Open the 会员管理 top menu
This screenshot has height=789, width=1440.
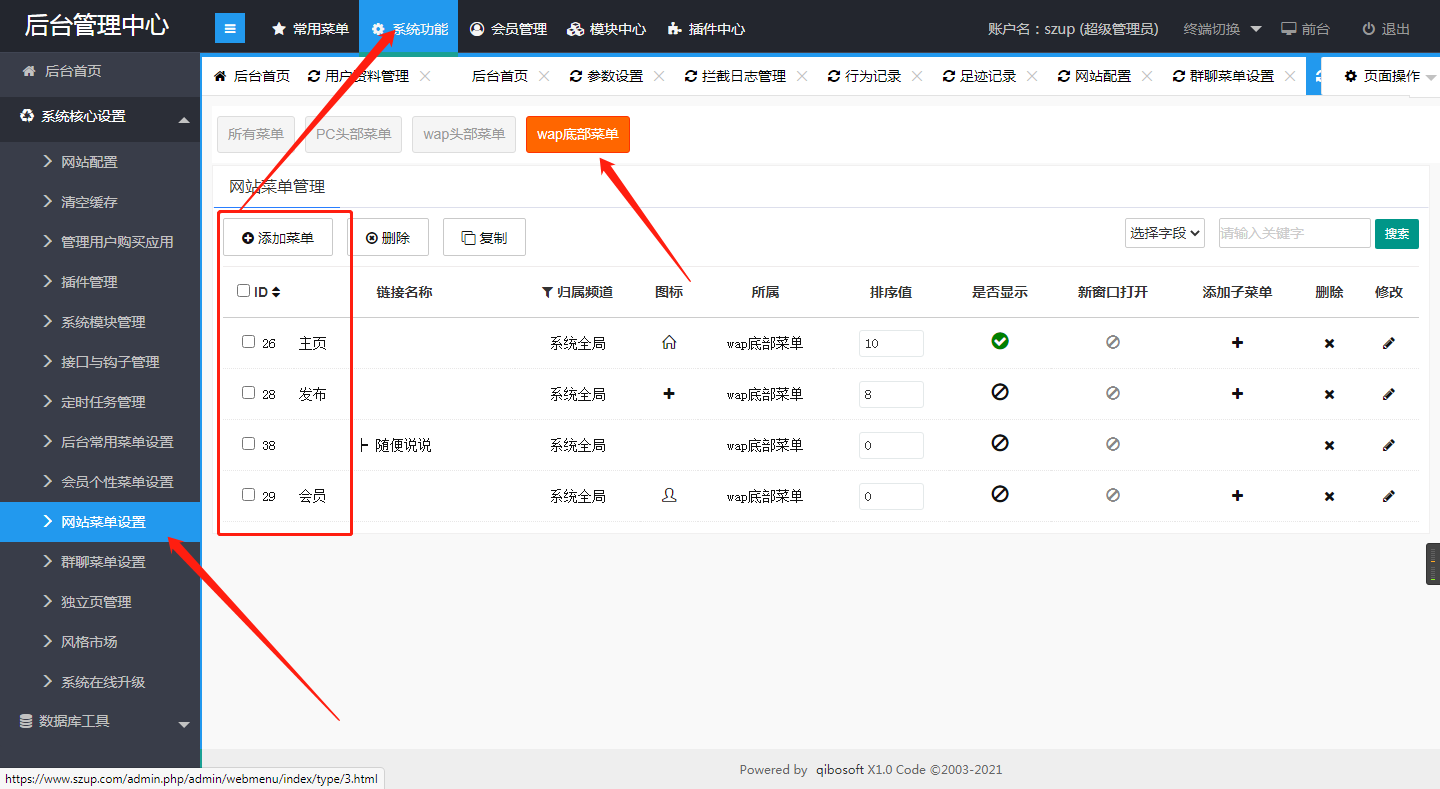[x=509, y=29]
